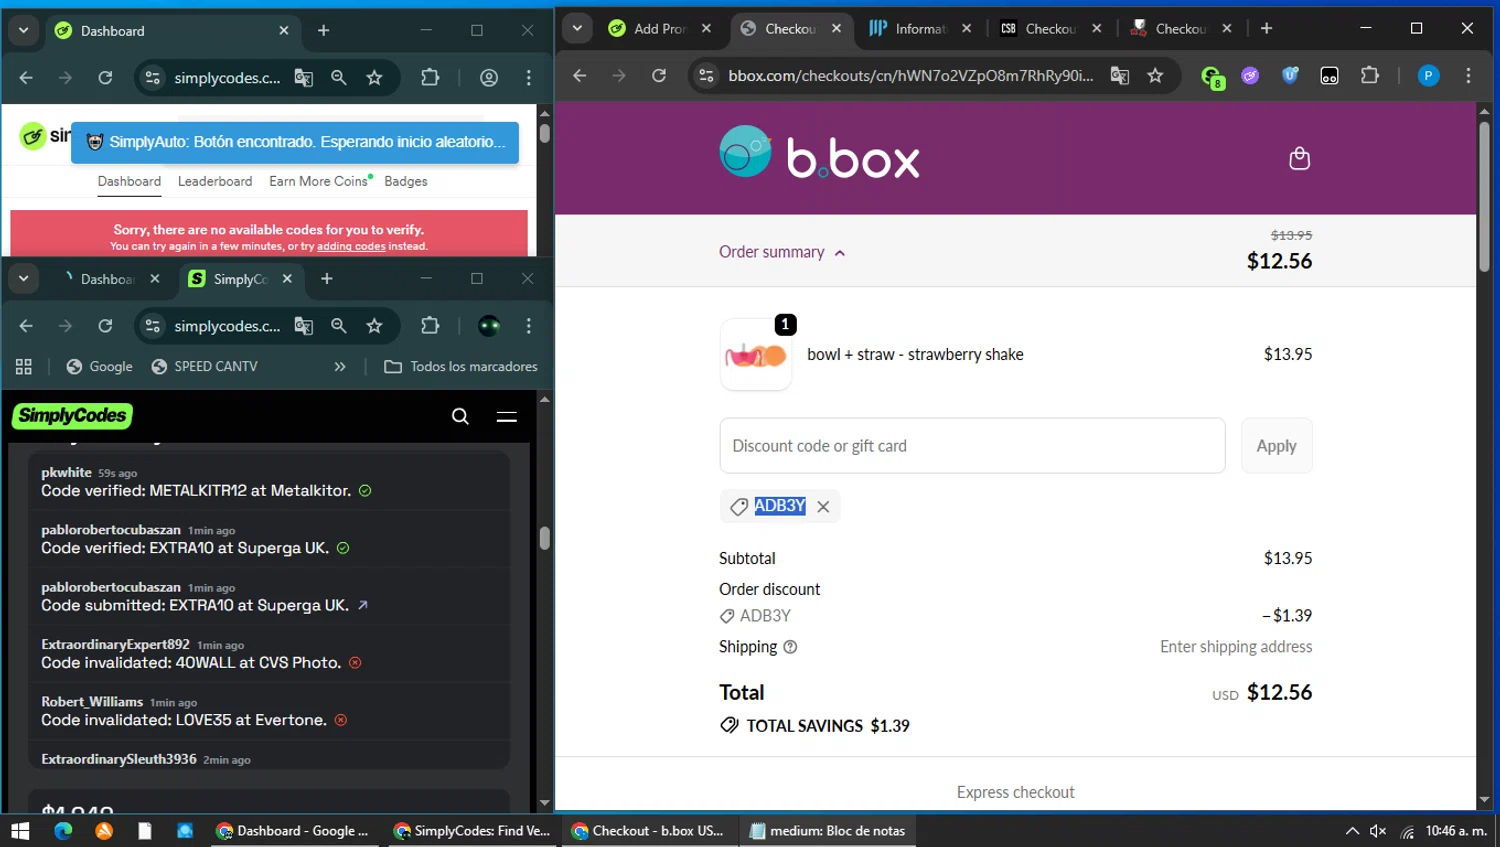Switch to the Informat tab
Viewport: 1500px width, 847px height.
click(x=920, y=29)
